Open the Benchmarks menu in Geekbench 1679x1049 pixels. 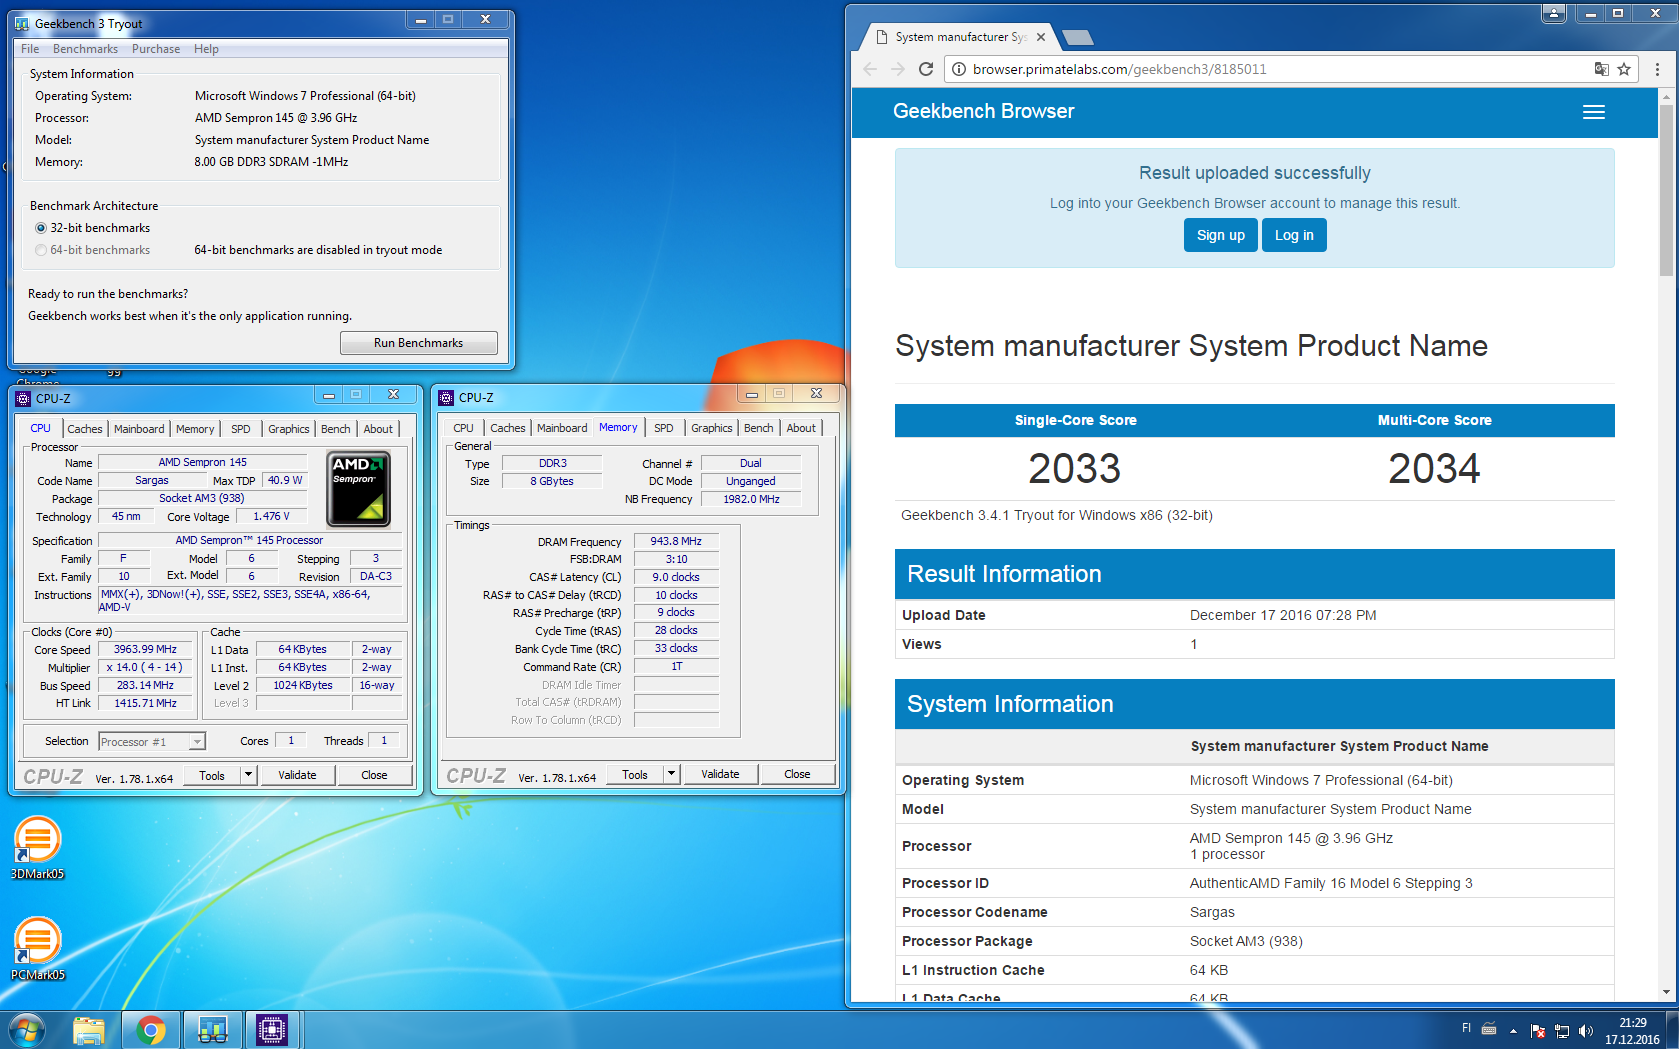85,49
